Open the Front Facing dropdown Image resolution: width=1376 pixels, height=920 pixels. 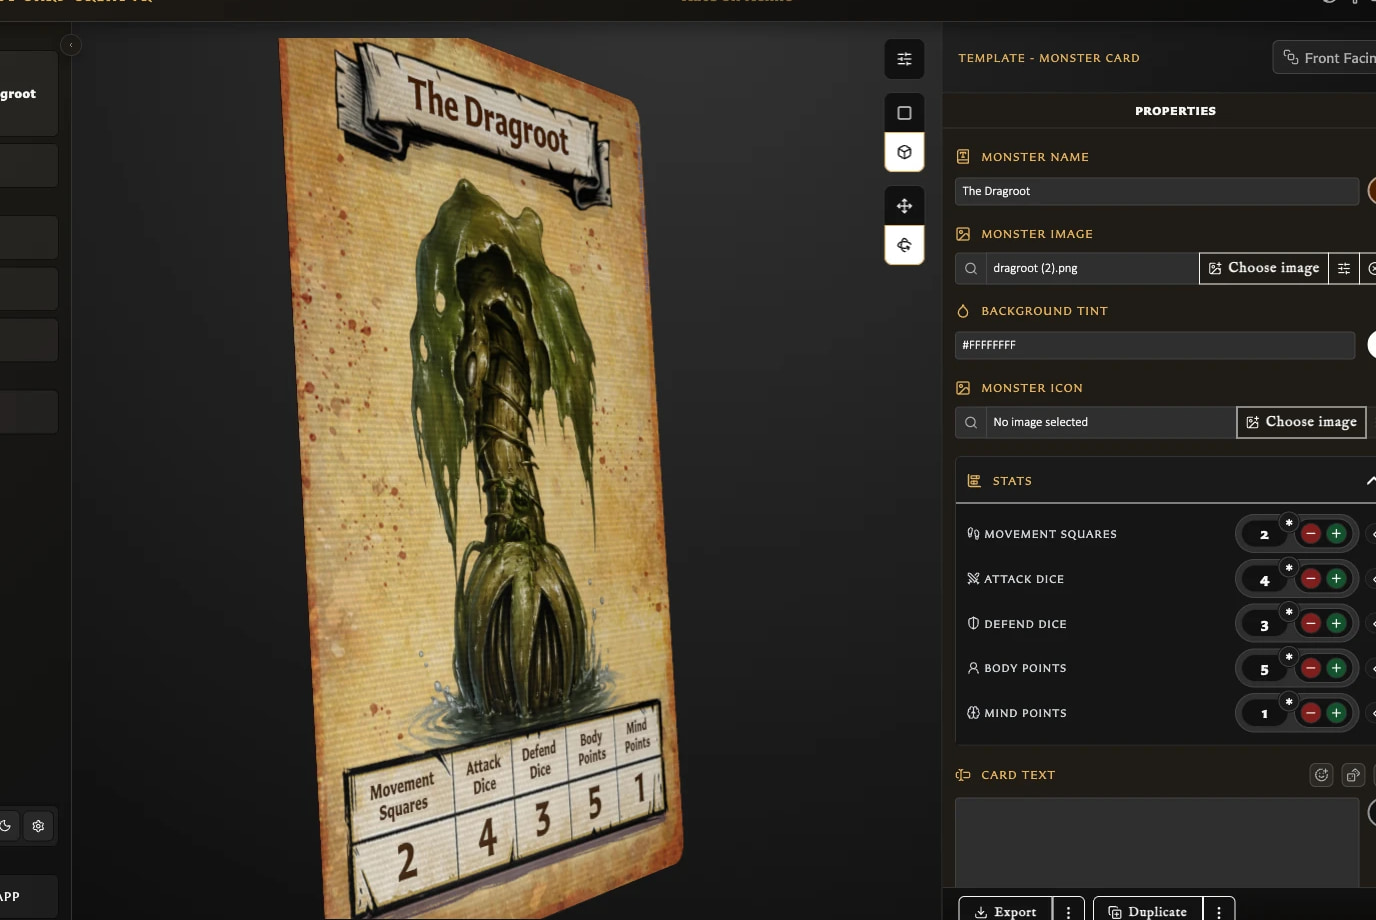tap(1324, 58)
